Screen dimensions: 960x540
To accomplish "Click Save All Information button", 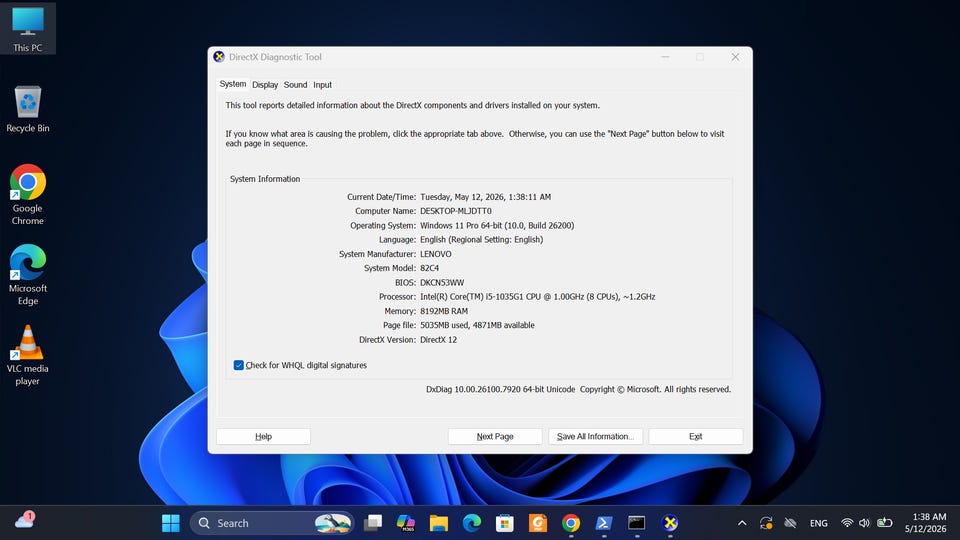I will click(x=595, y=437).
